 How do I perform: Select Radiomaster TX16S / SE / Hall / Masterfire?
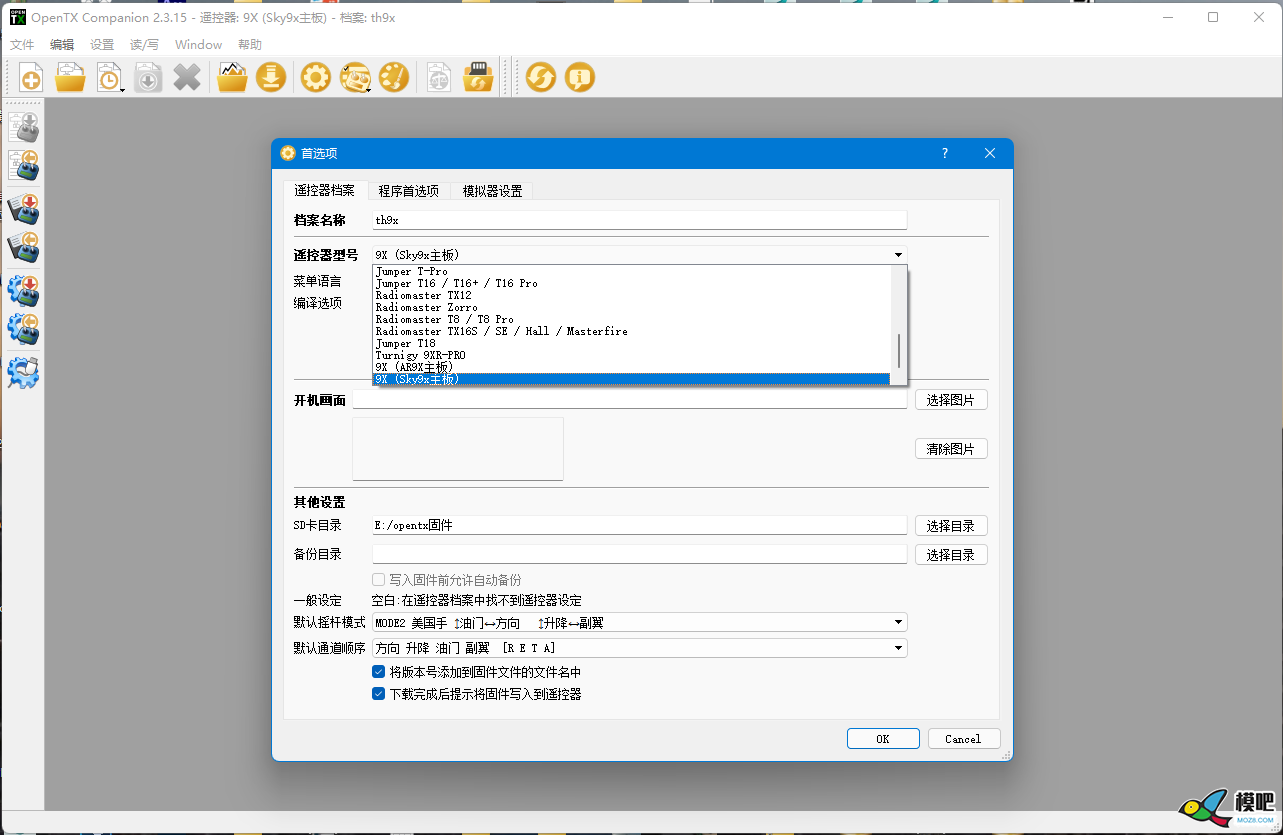631,331
